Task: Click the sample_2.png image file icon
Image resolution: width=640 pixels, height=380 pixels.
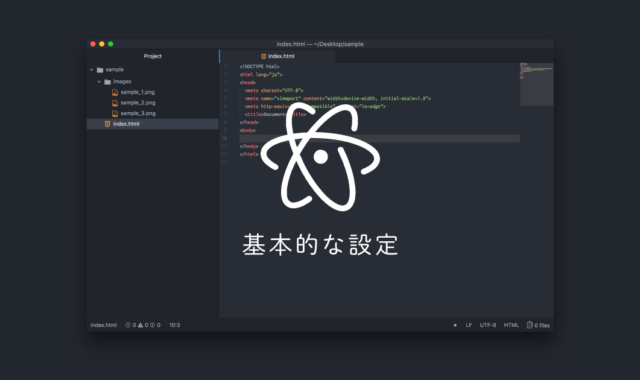Action: [115, 103]
